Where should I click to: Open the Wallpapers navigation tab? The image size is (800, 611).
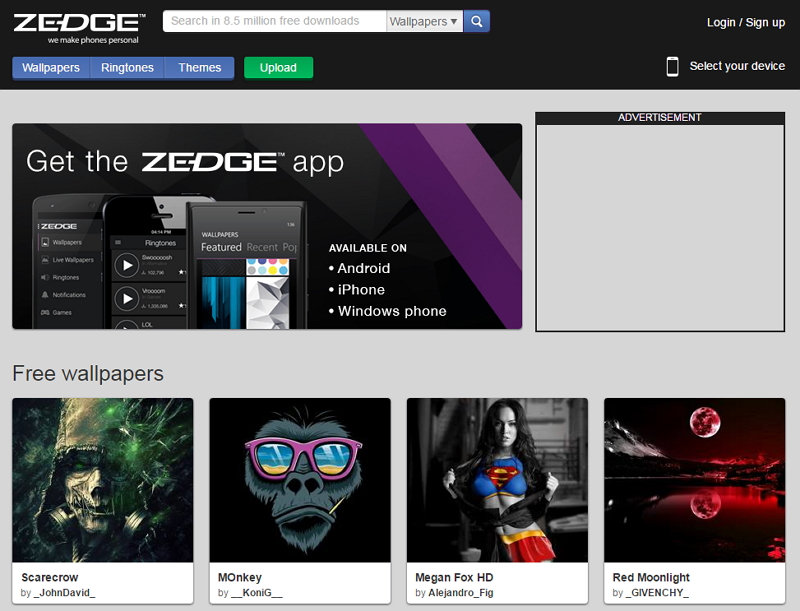click(51, 68)
